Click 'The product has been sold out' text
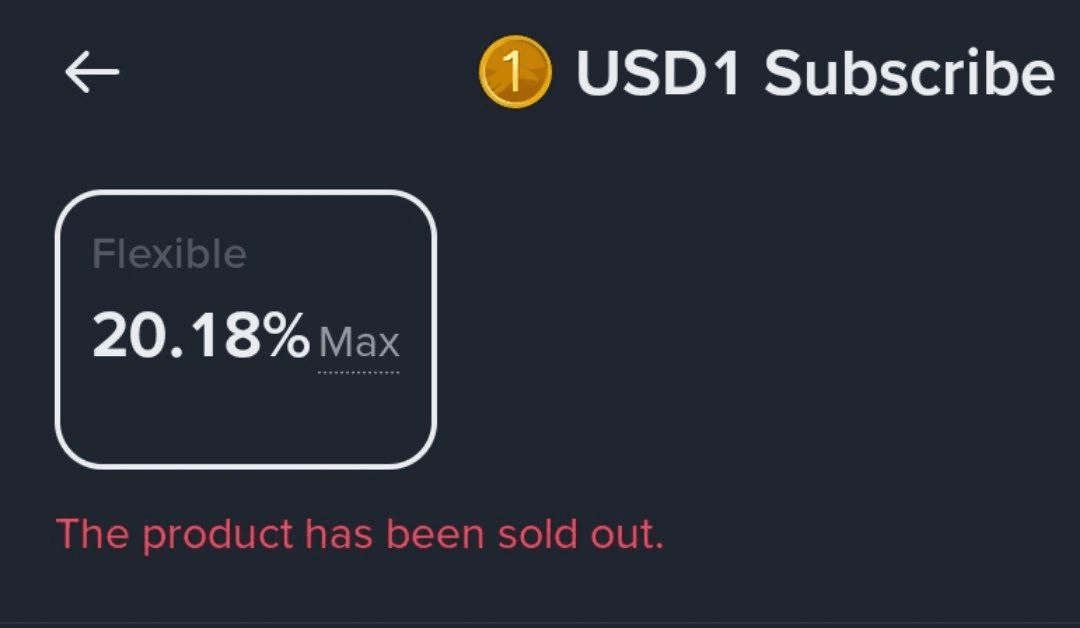The image size is (1080, 628). coord(359,534)
